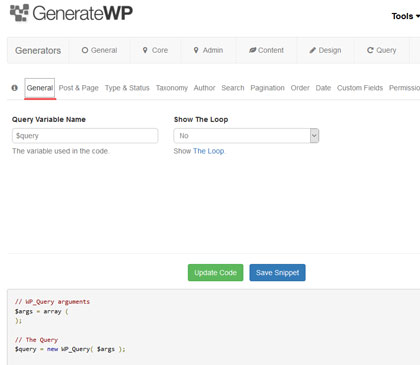This screenshot has height=365, width=420.
Task: Expand the Show The Loop dropdown
Action: click(x=246, y=136)
